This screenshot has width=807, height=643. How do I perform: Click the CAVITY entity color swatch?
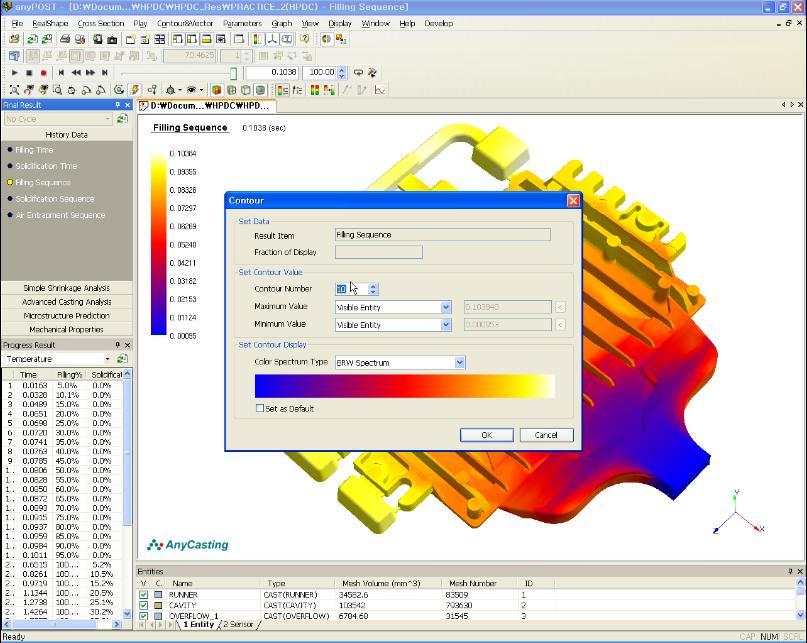[158, 605]
